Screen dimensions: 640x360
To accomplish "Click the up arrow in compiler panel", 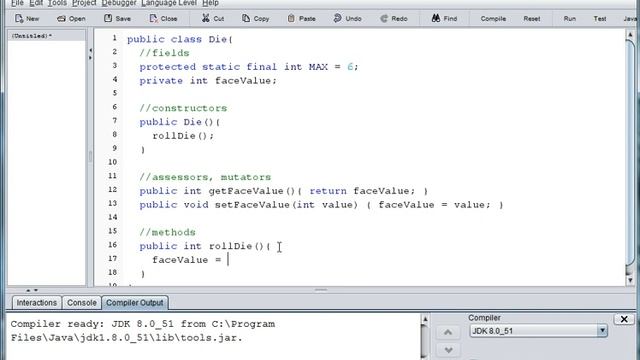I will coord(448,332).
